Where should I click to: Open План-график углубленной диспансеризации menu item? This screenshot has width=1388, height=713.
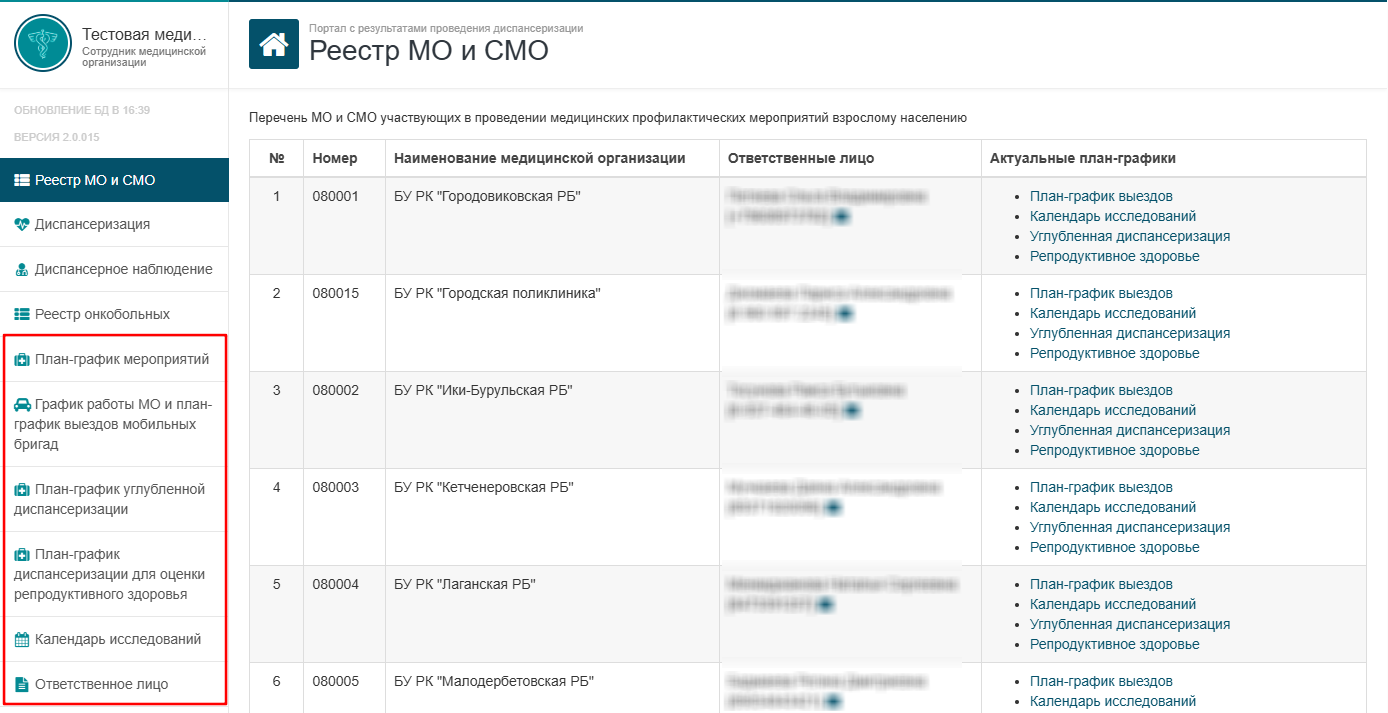point(114,499)
